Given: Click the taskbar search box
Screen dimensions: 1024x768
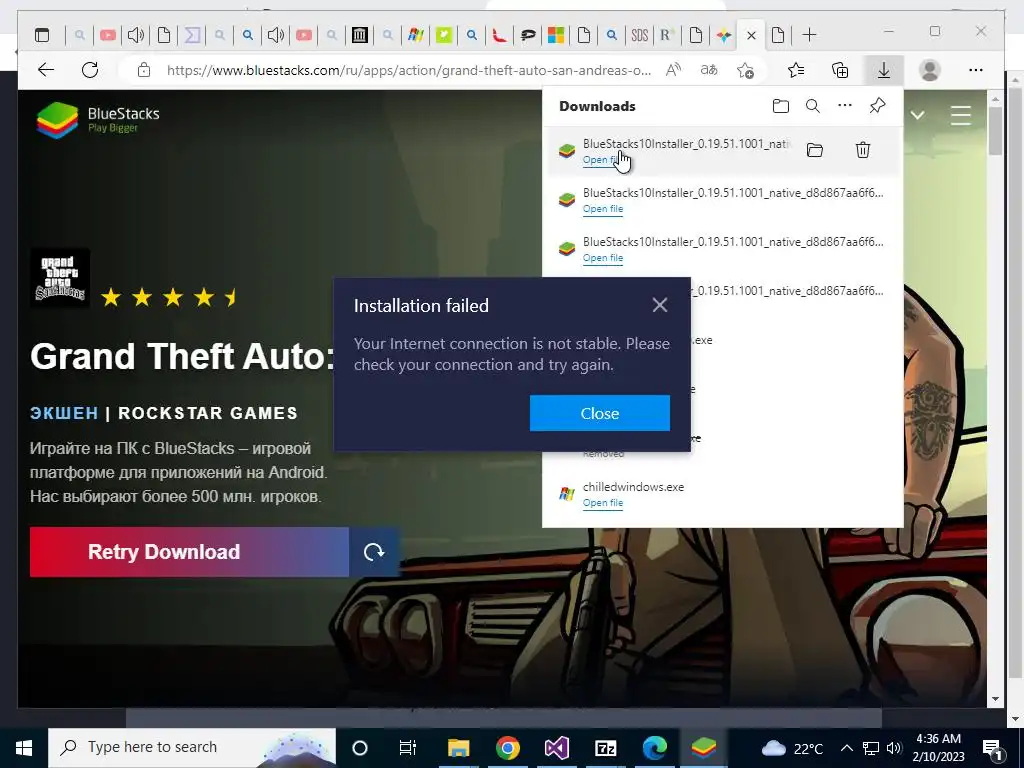Looking at the screenshot, I should point(192,748).
